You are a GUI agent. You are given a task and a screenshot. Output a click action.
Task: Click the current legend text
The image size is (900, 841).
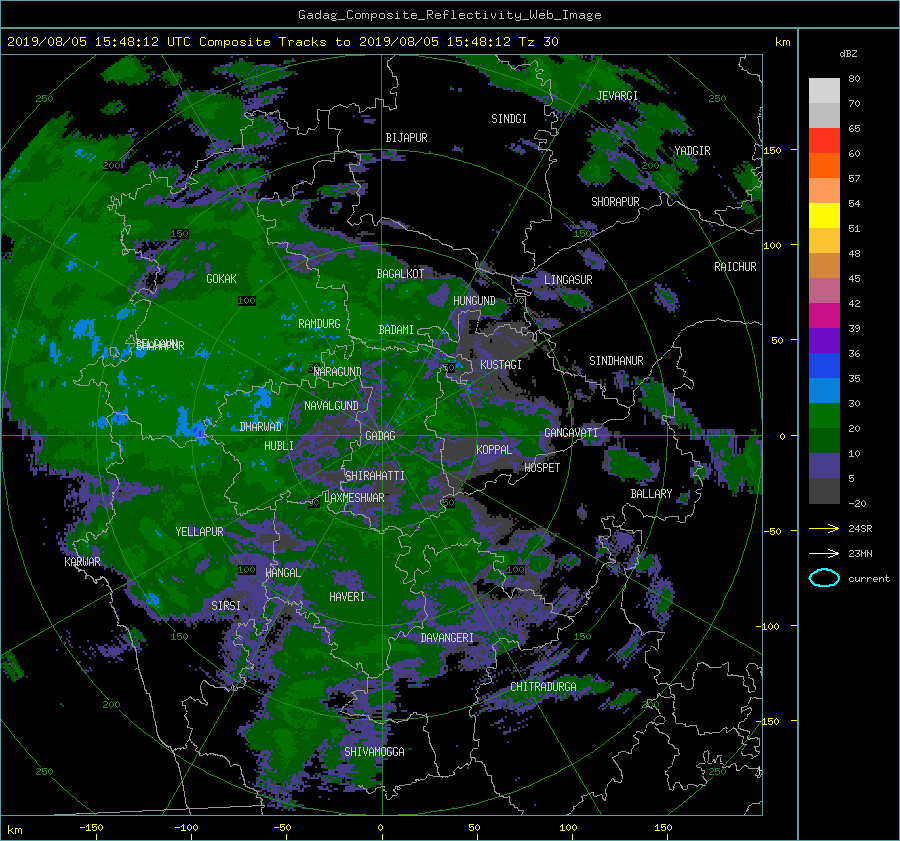(x=868, y=579)
